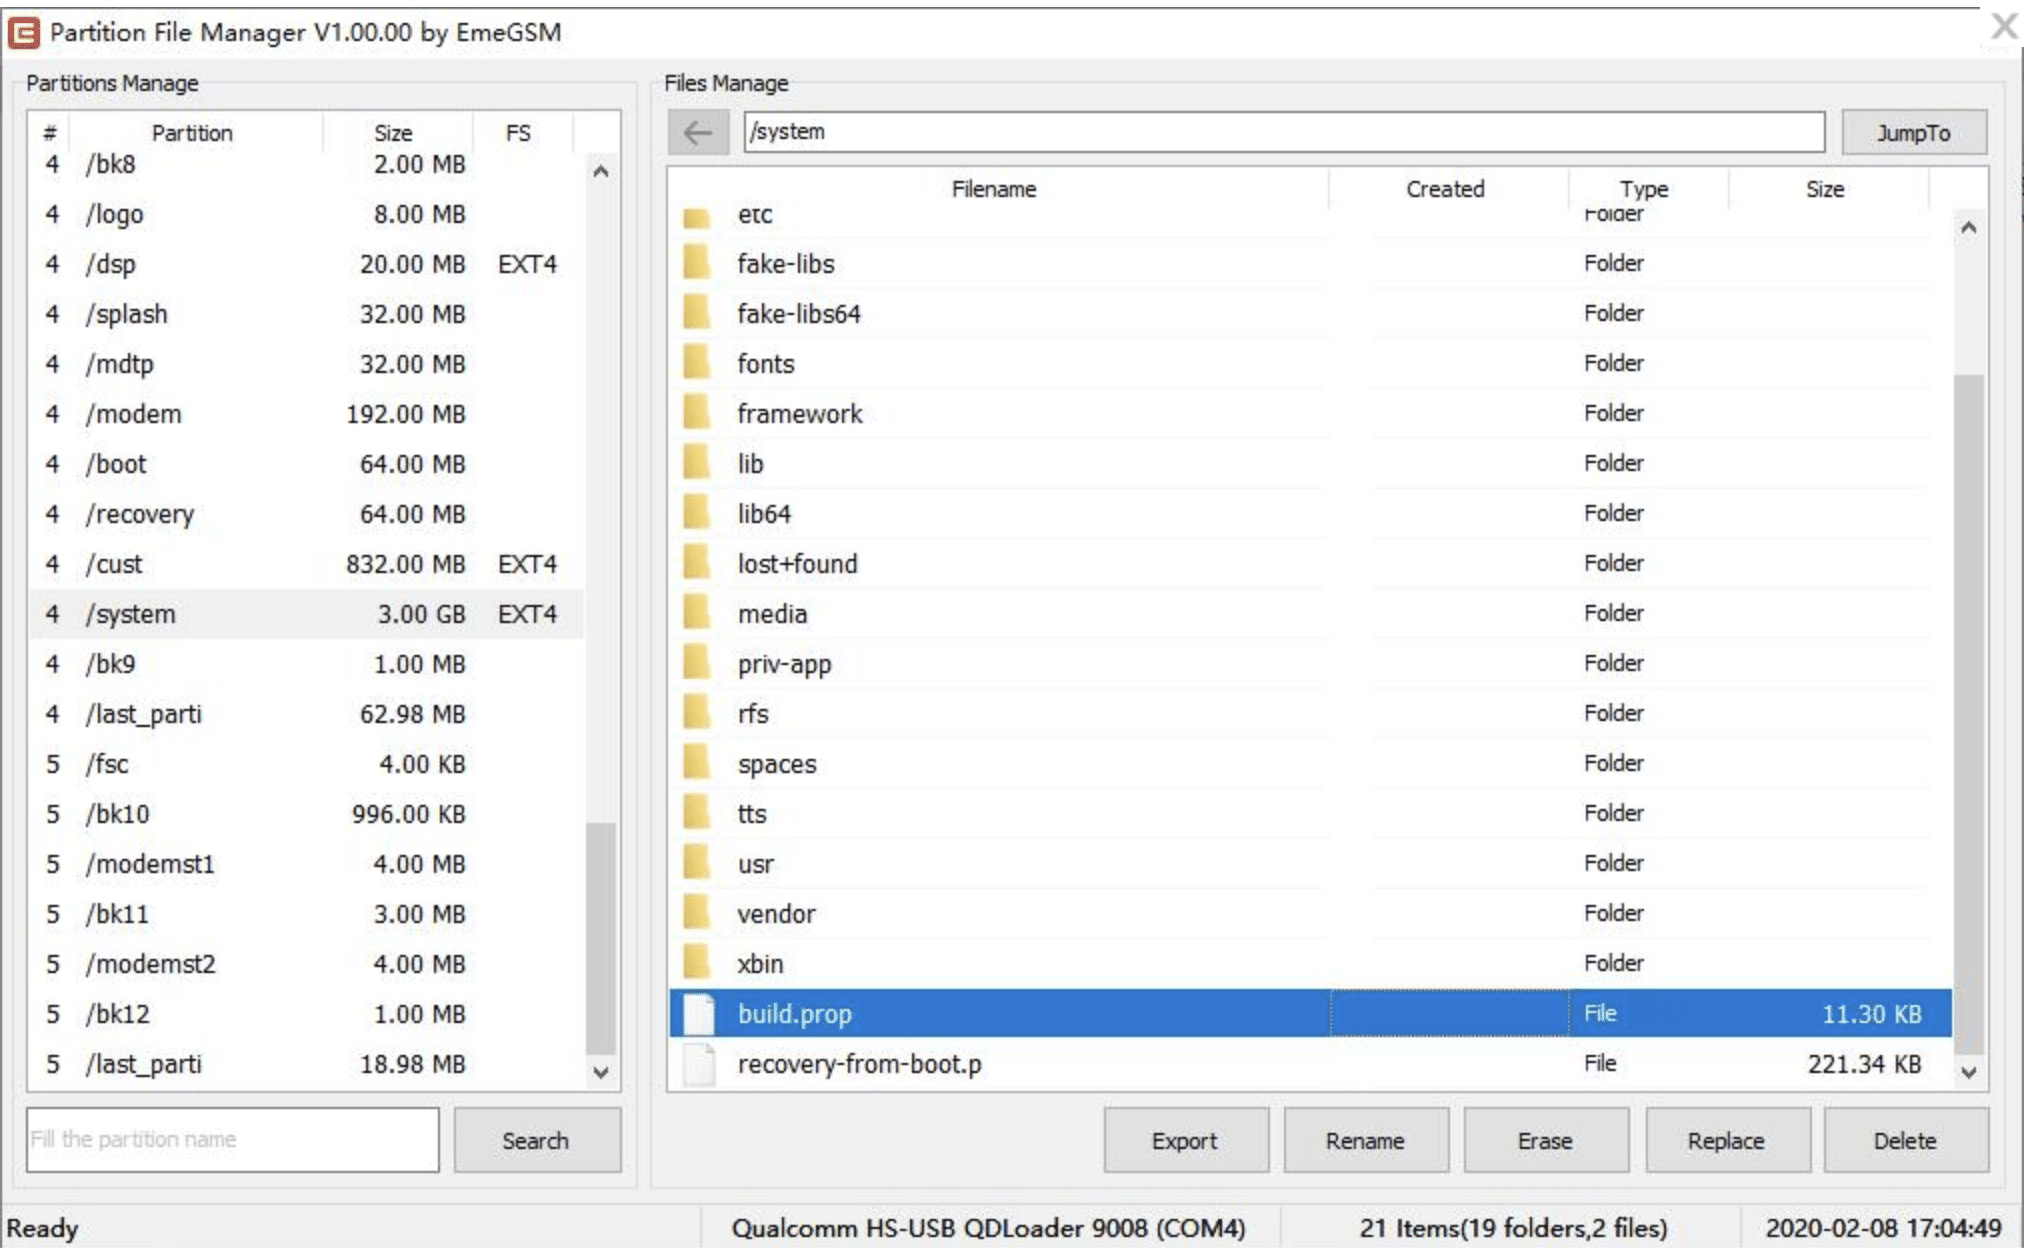The image size is (2024, 1248).
Task: Click the fonts folder icon
Action: pyautogui.click(x=697, y=363)
